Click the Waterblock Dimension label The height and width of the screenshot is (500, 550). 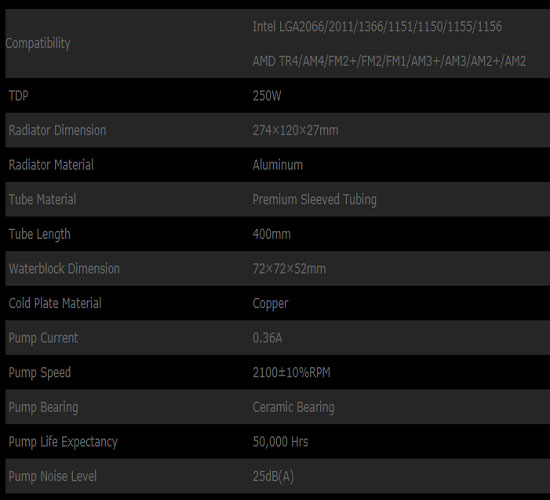pyautogui.click(x=64, y=268)
